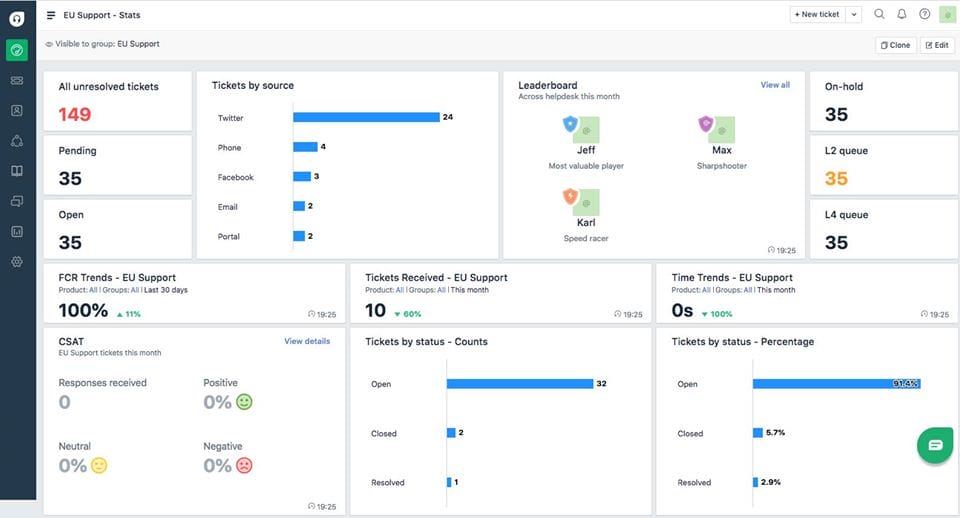960x518 pixels.
Task: Click the Clone dashboard button
Action: [895, 45]
